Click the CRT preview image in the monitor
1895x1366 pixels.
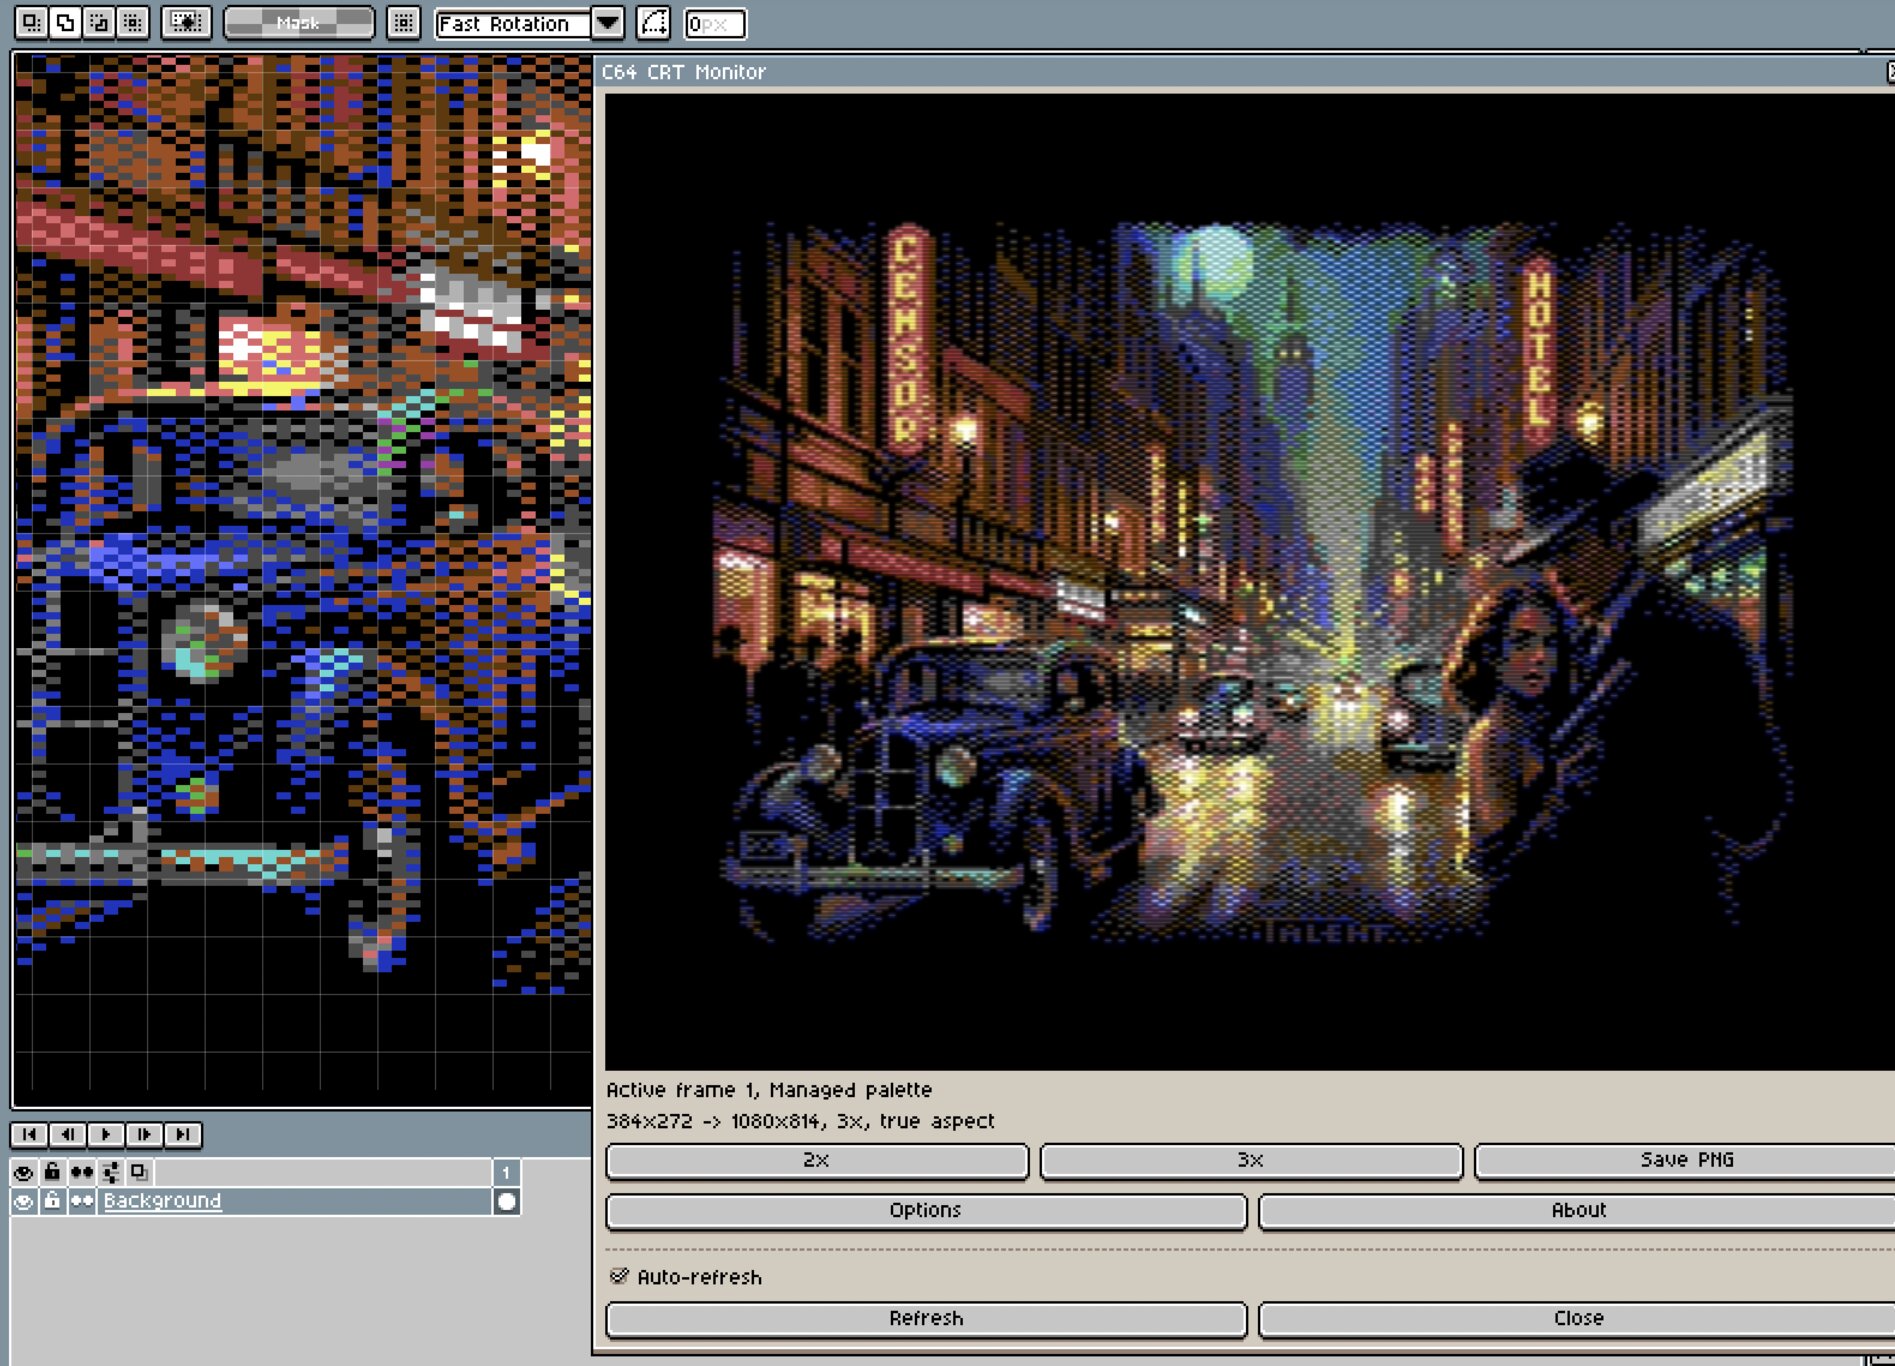(x=1249, y=581)
